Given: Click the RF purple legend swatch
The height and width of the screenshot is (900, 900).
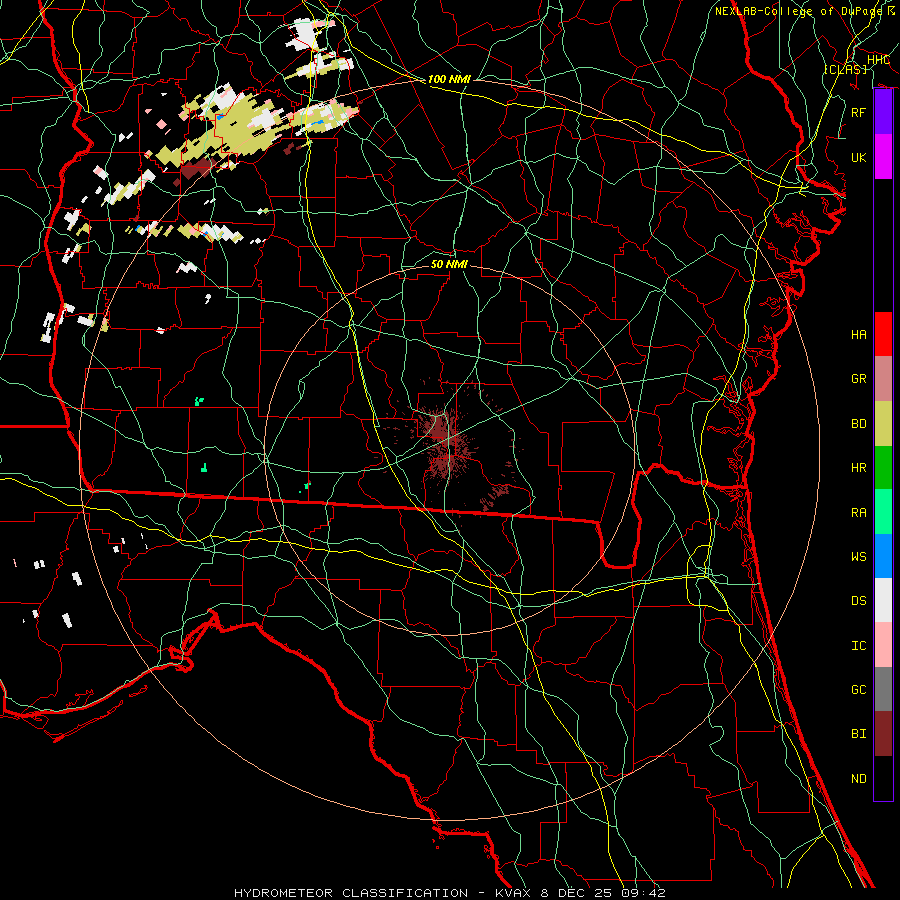Looking at the screenshot, I should point(883,112).
